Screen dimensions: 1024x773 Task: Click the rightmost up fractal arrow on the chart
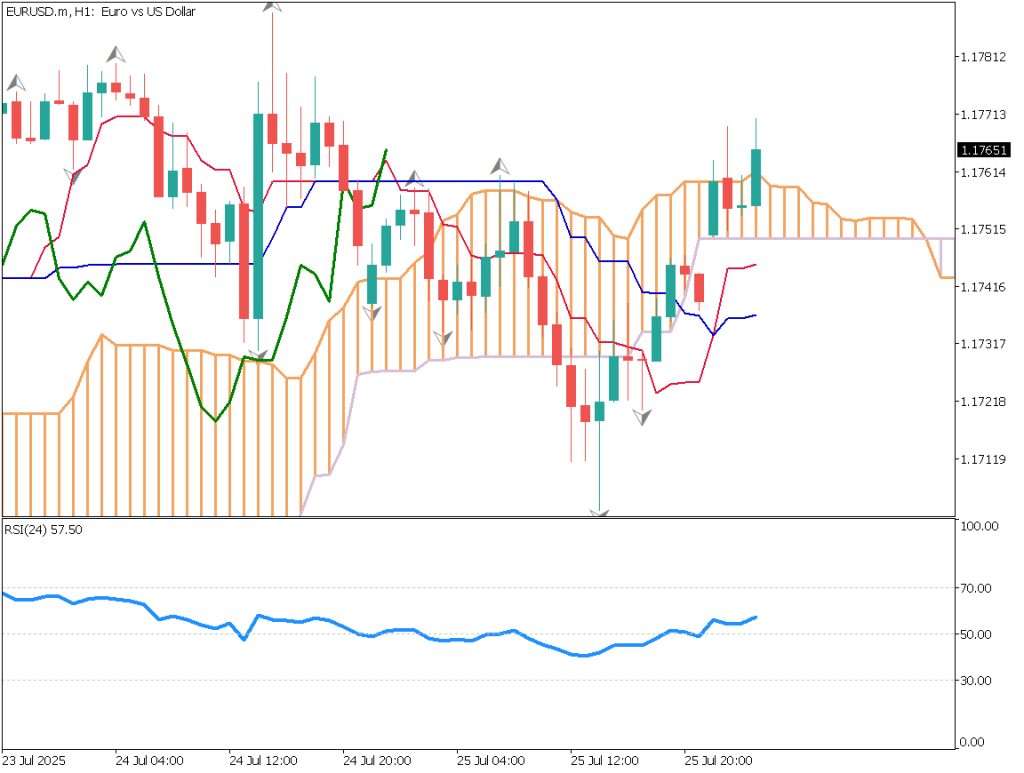(x=499, y=166)
